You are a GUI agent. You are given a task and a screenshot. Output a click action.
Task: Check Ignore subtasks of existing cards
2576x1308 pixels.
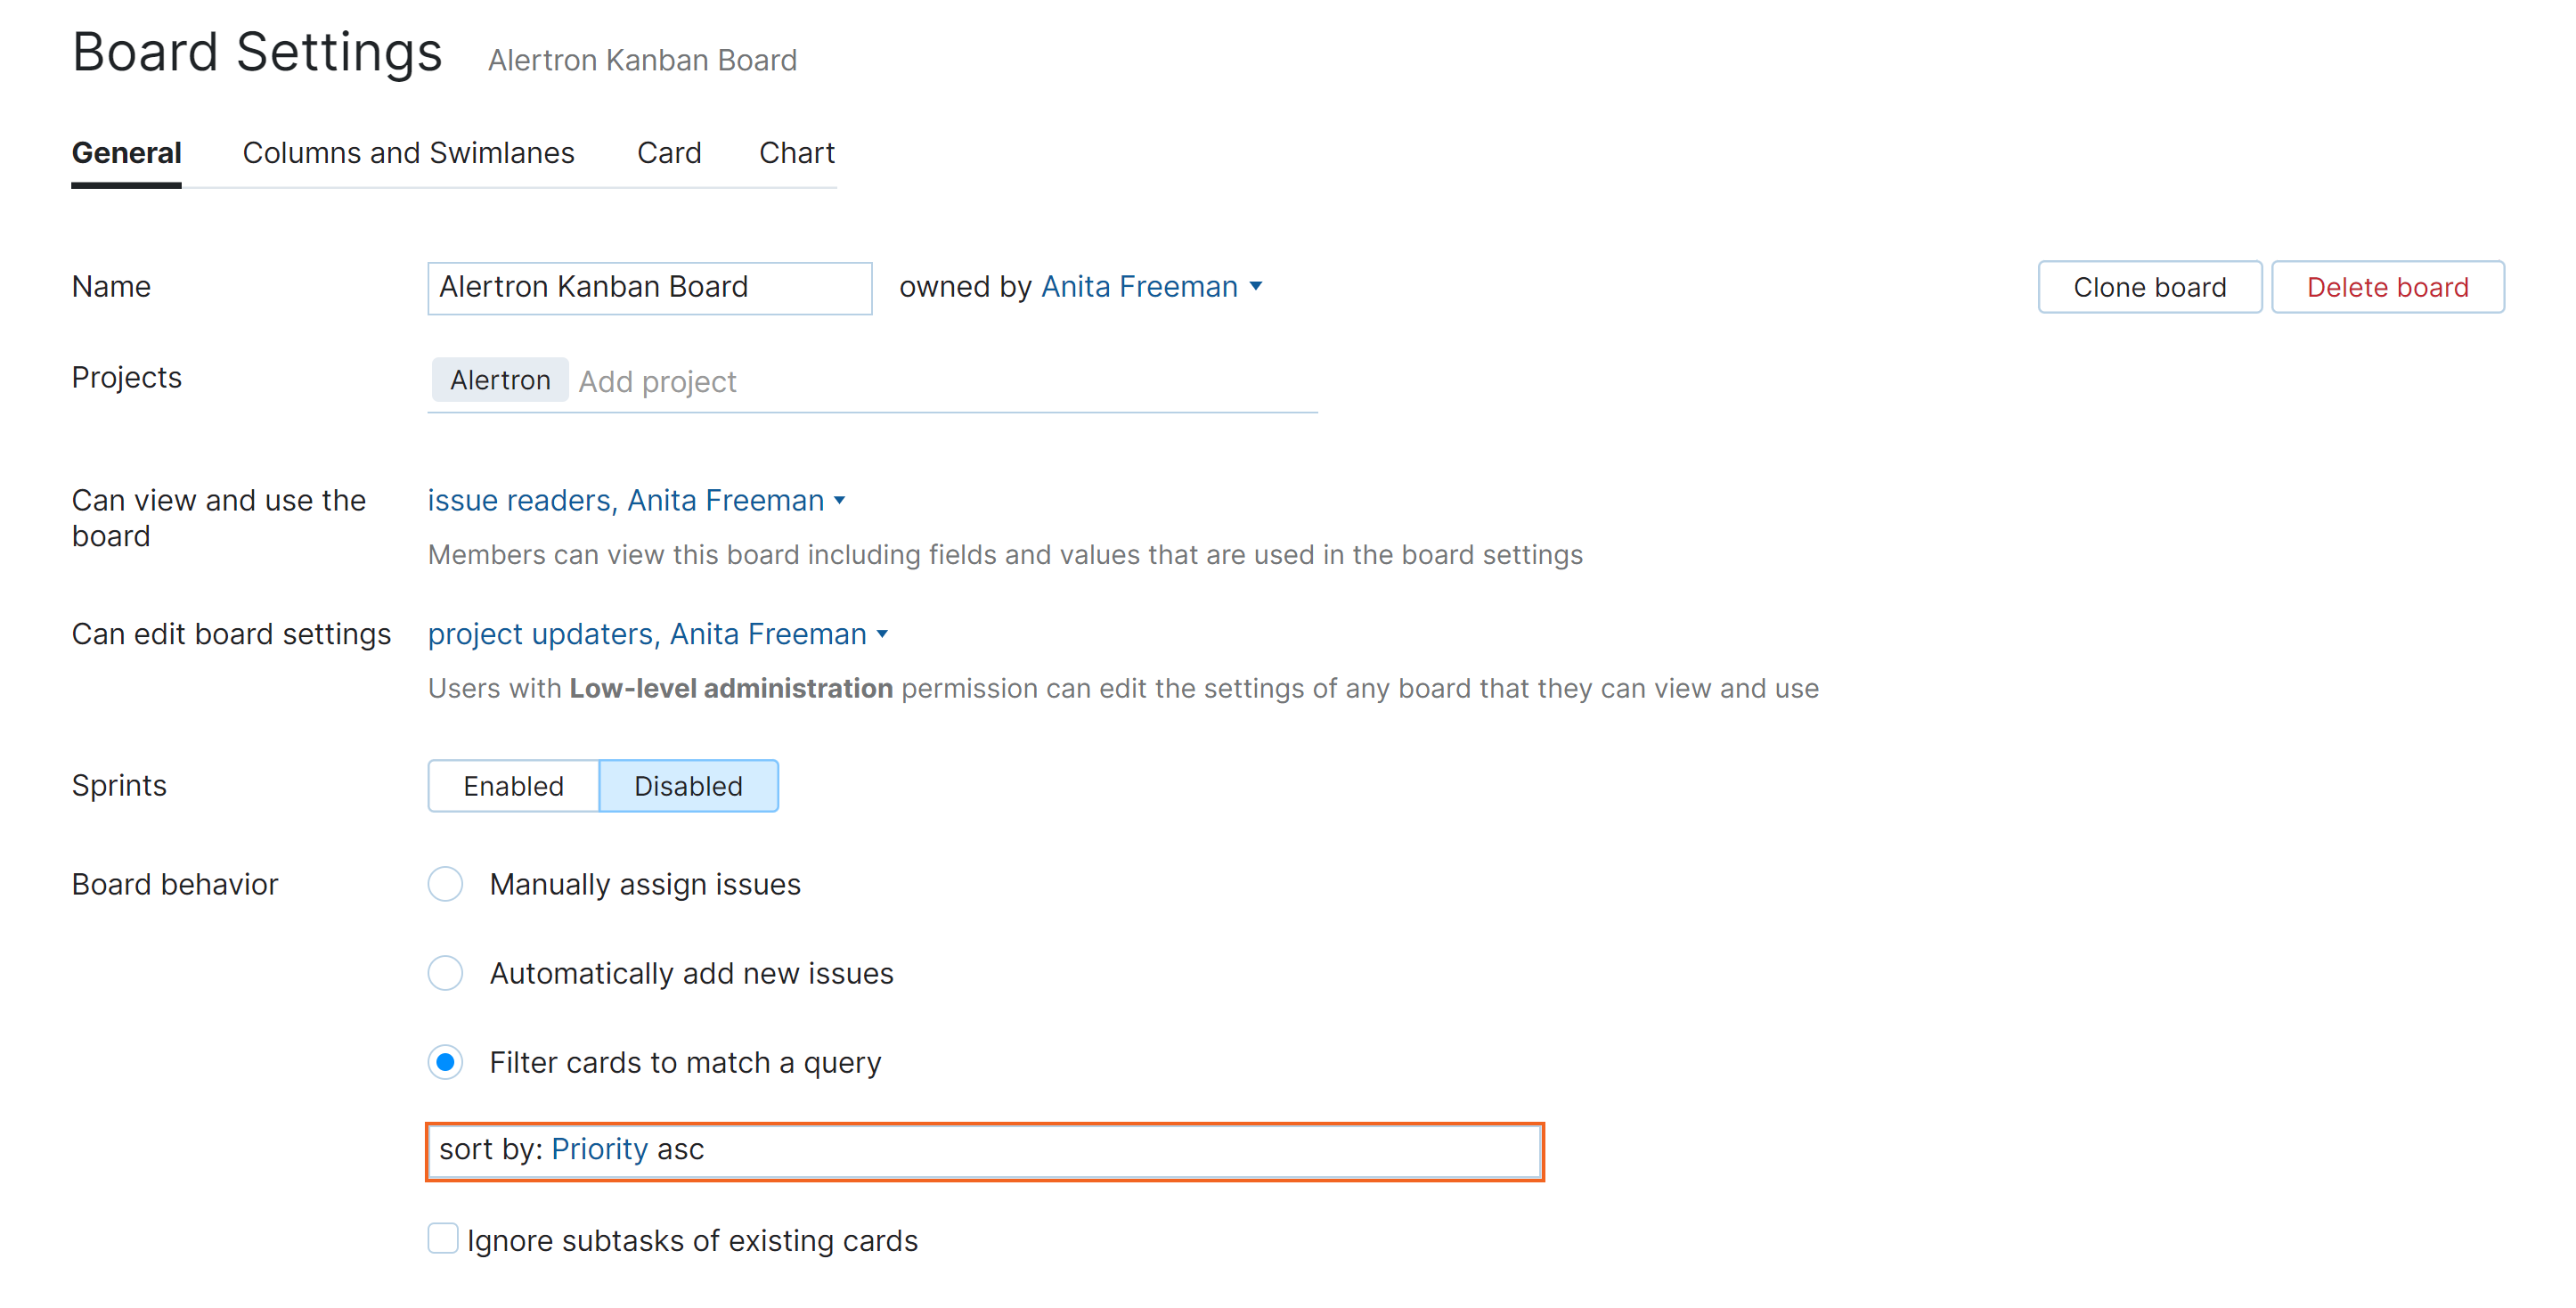443,1239
